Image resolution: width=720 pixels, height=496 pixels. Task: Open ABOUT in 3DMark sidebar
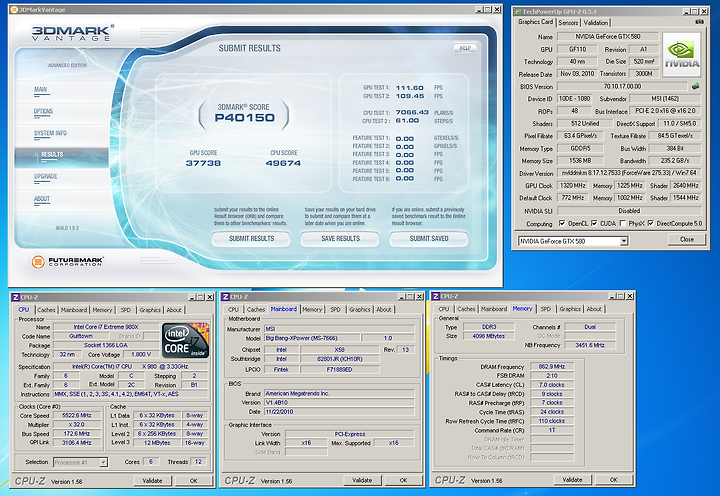point(42,199)
